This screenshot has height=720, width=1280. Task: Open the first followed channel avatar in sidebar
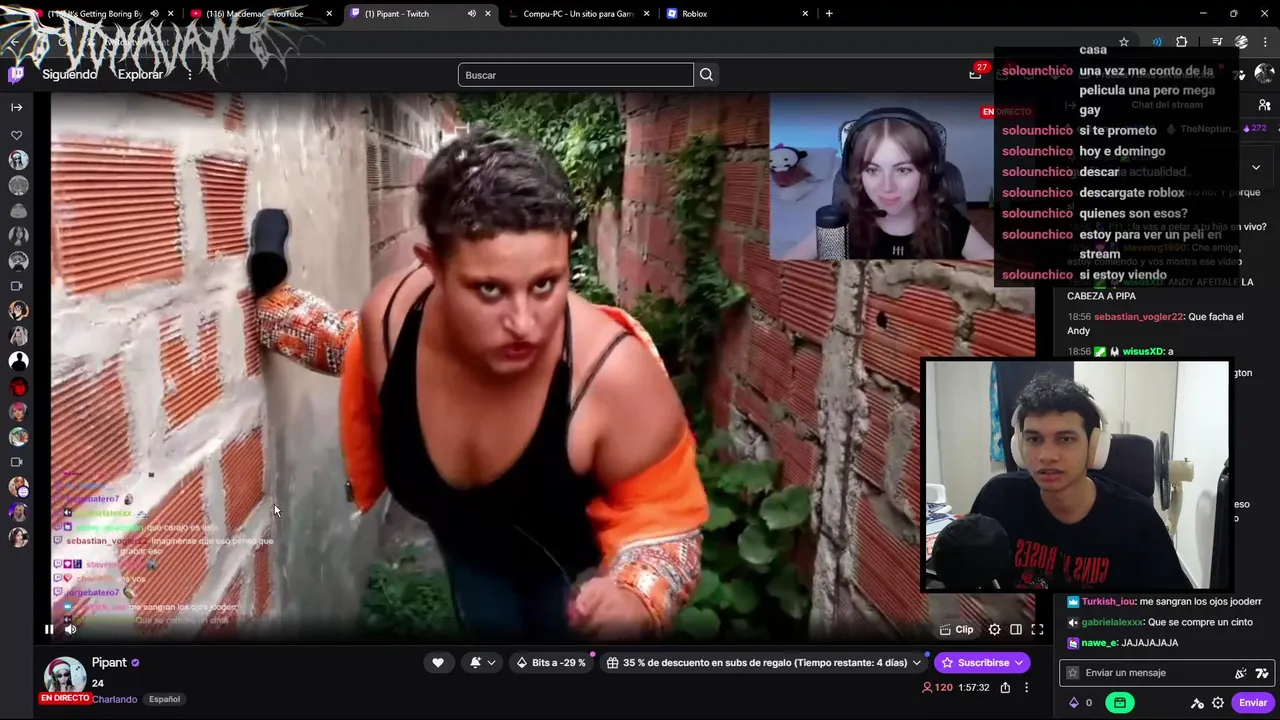click(x=18, y=160)
